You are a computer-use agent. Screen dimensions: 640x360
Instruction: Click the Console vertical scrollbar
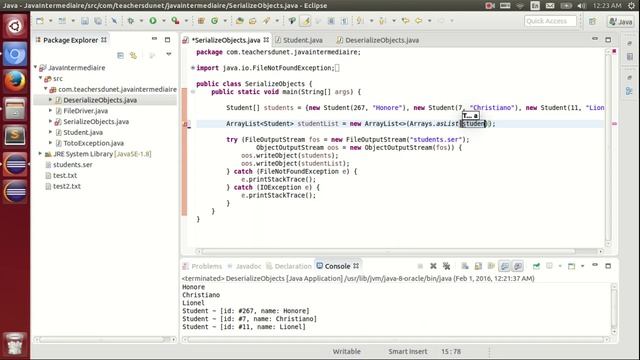pyautogui.click(x=614, y=309)
